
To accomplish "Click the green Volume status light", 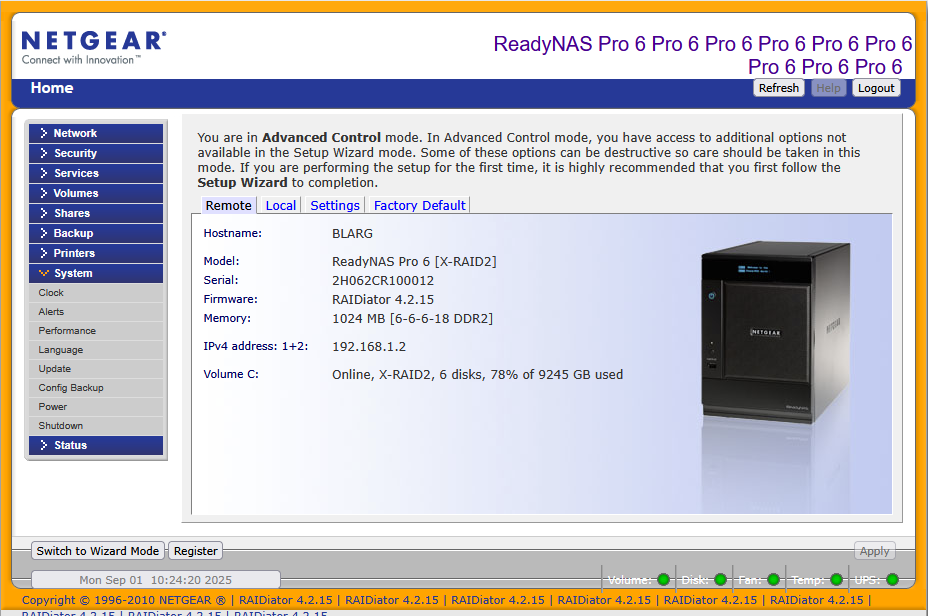I will point(663,579).
